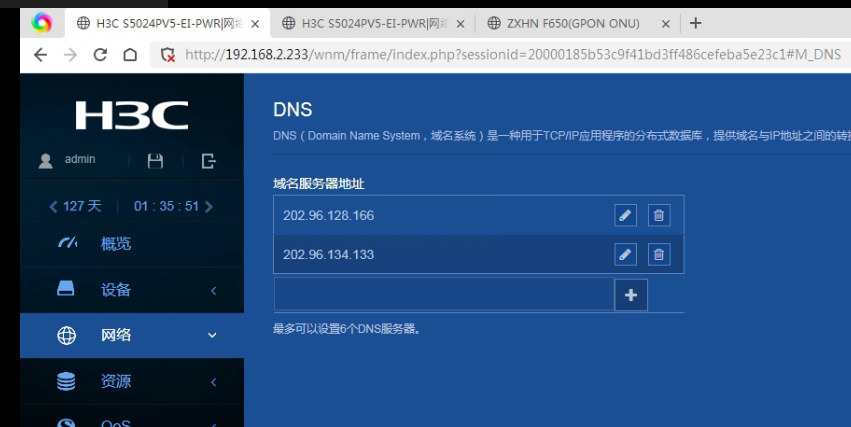Select the 202.96.128.166 address text

pos(328,215)
